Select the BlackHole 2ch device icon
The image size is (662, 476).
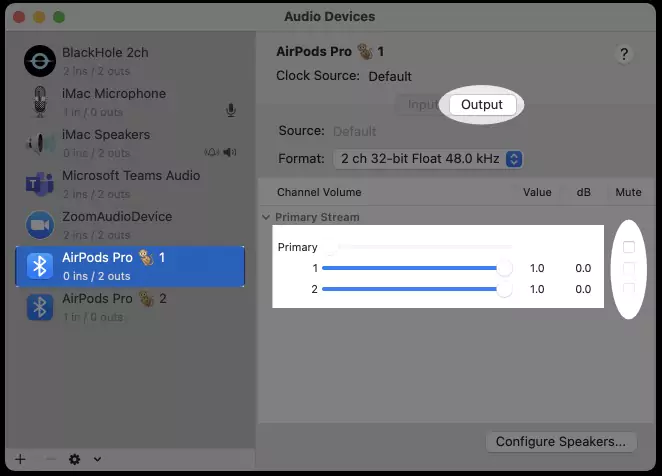[x=40, y=61]
